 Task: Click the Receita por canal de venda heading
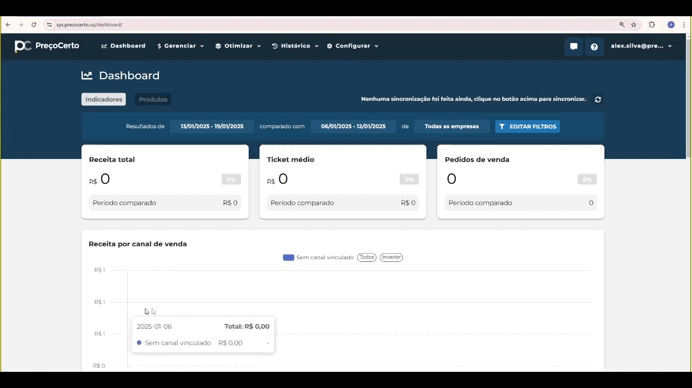[138, 244]
